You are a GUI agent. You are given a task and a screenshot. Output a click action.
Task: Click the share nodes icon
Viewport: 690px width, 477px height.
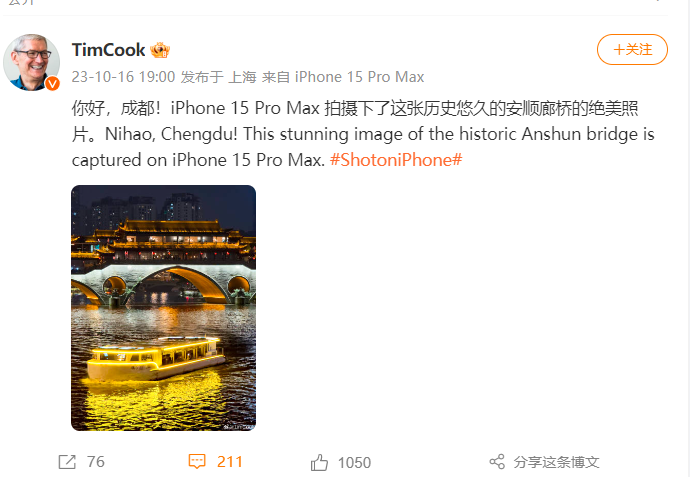[497, 462]
